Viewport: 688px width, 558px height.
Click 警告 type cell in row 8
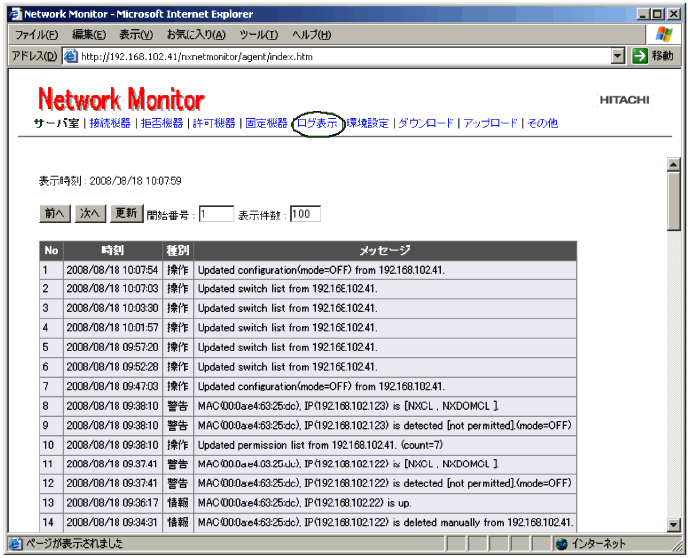(x=178, y=406)
